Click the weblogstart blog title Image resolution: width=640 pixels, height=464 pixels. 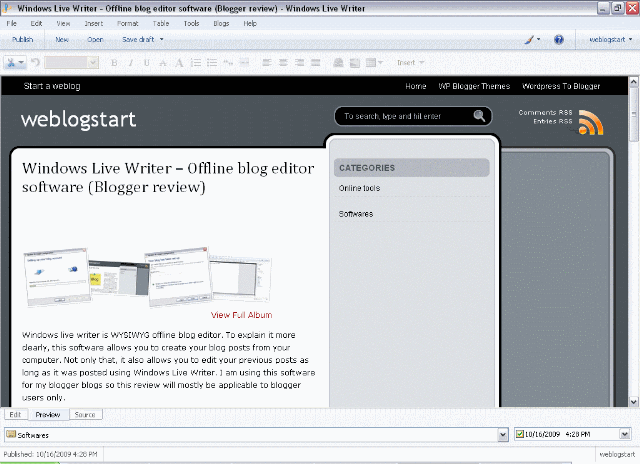[x=78, y=120]
